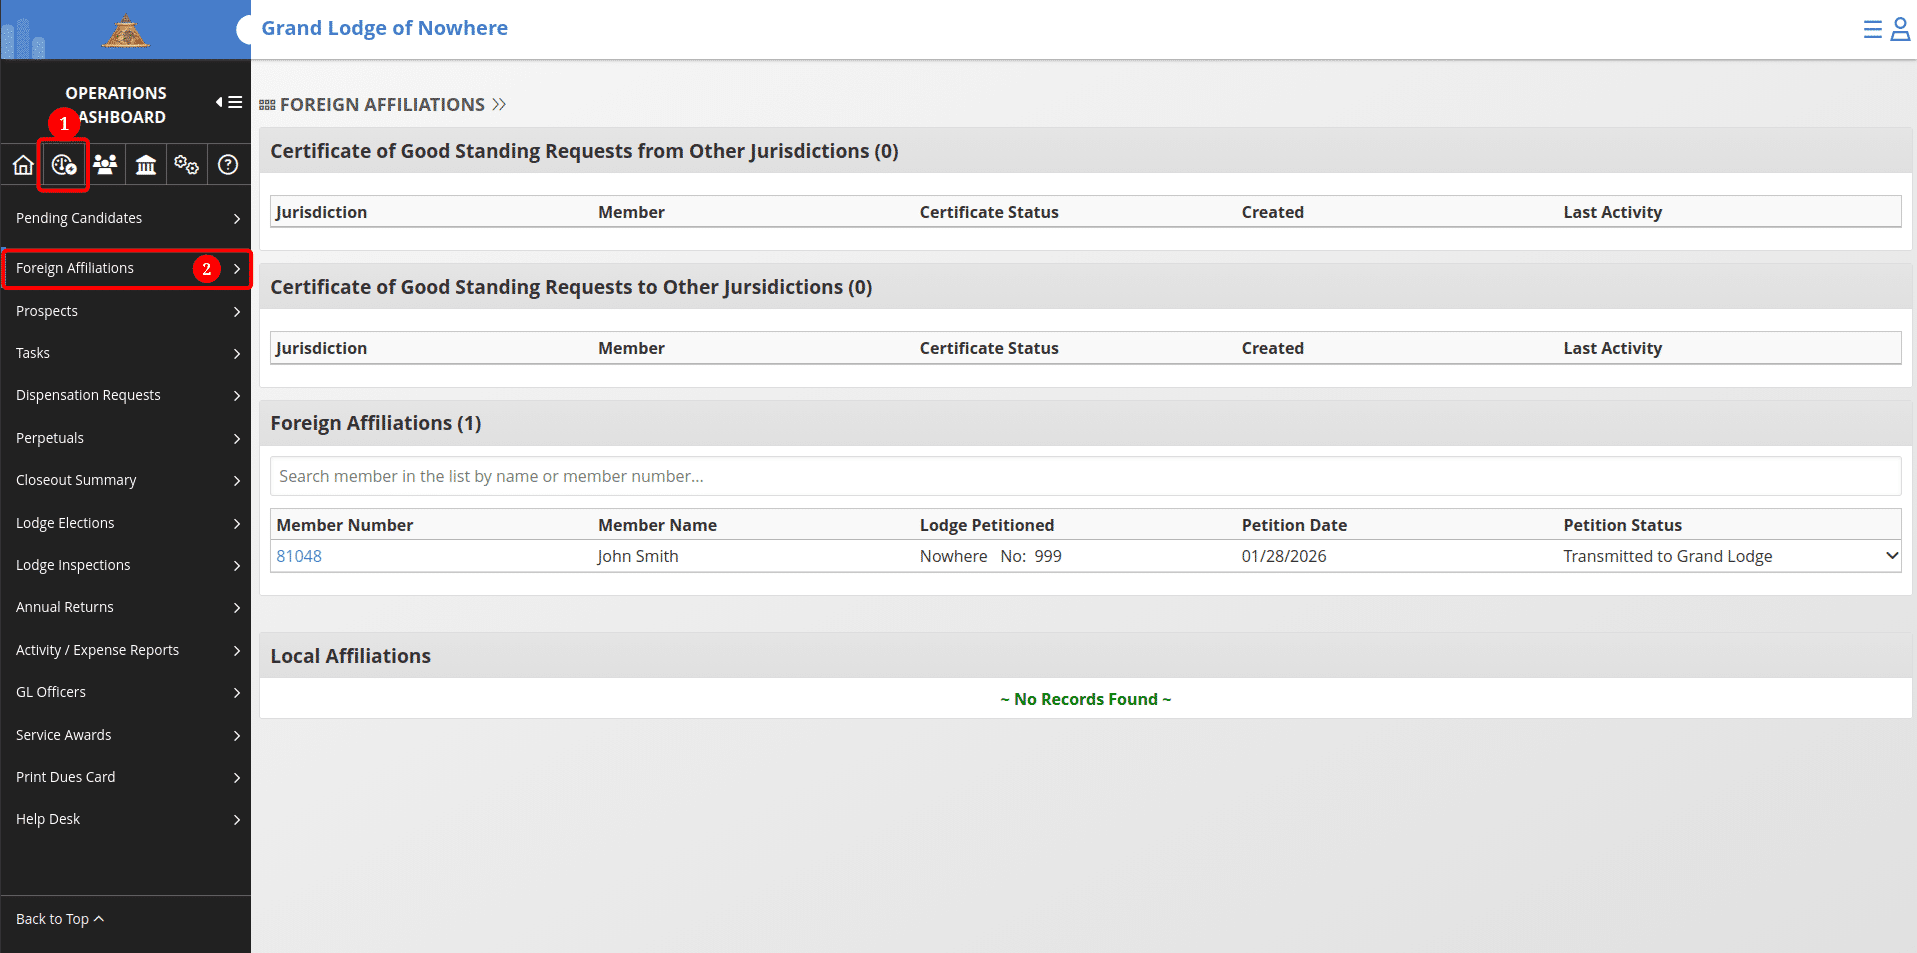Expand the Closeout Summary chevron
Viewport: 1917px width, 953px height.
237,481
